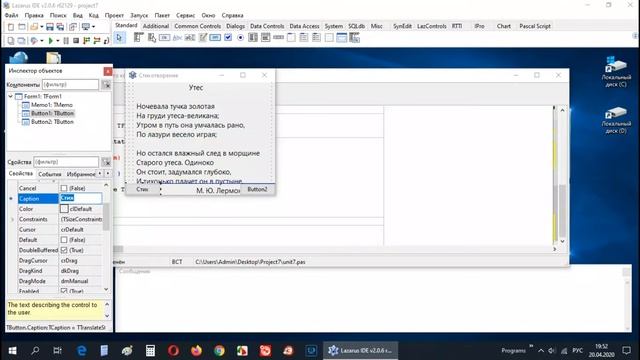This screenshot has height=360, width=640.
Task: Click the Open file folder icon
Action: (x=34, y=27)
